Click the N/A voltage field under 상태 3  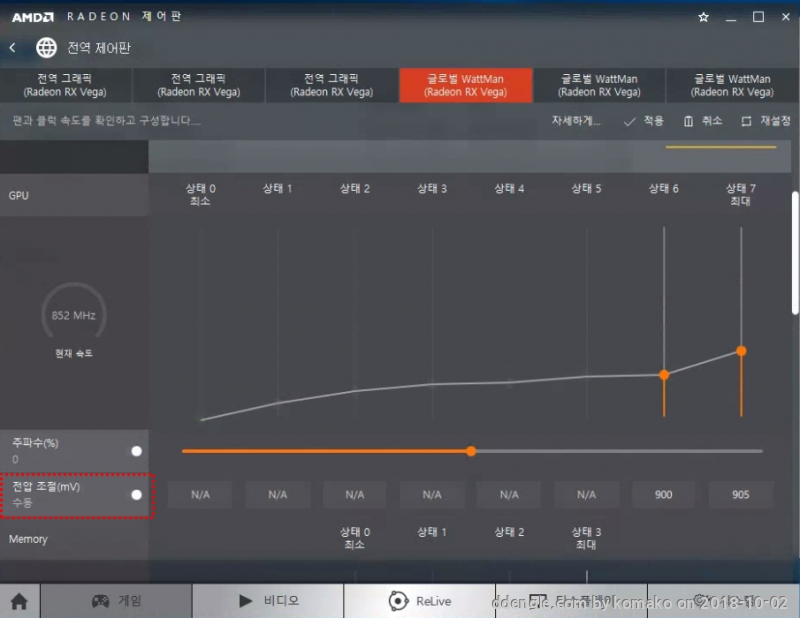[x=432, y=495]
